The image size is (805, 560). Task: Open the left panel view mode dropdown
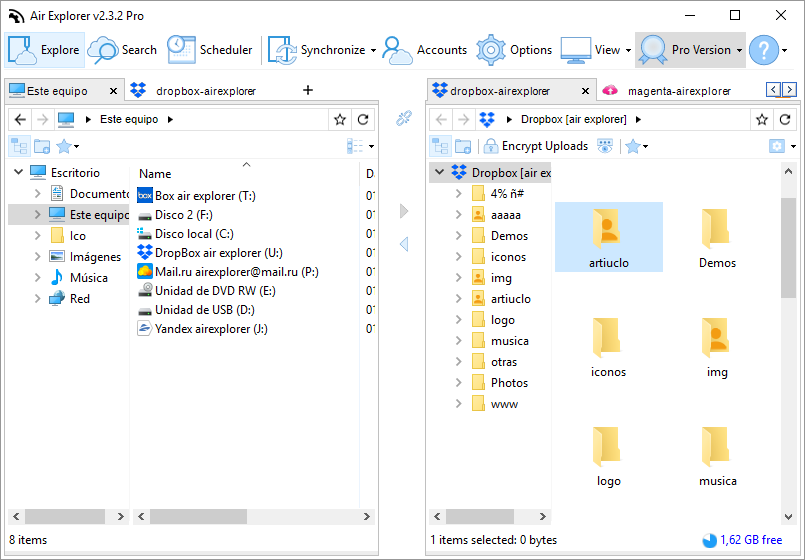click(360, 146)
